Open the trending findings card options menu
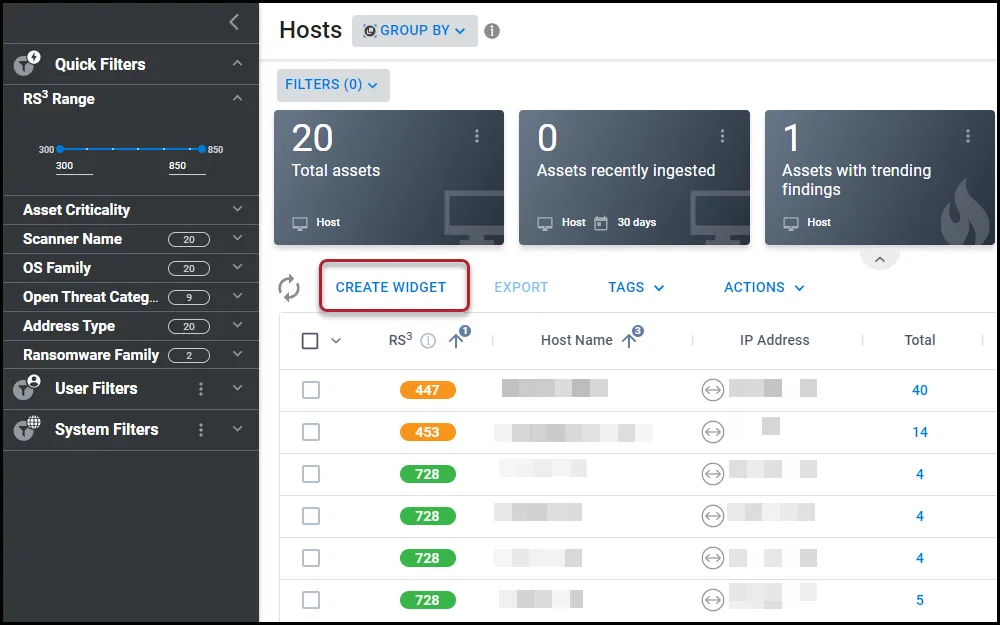 tap(967, 136)
